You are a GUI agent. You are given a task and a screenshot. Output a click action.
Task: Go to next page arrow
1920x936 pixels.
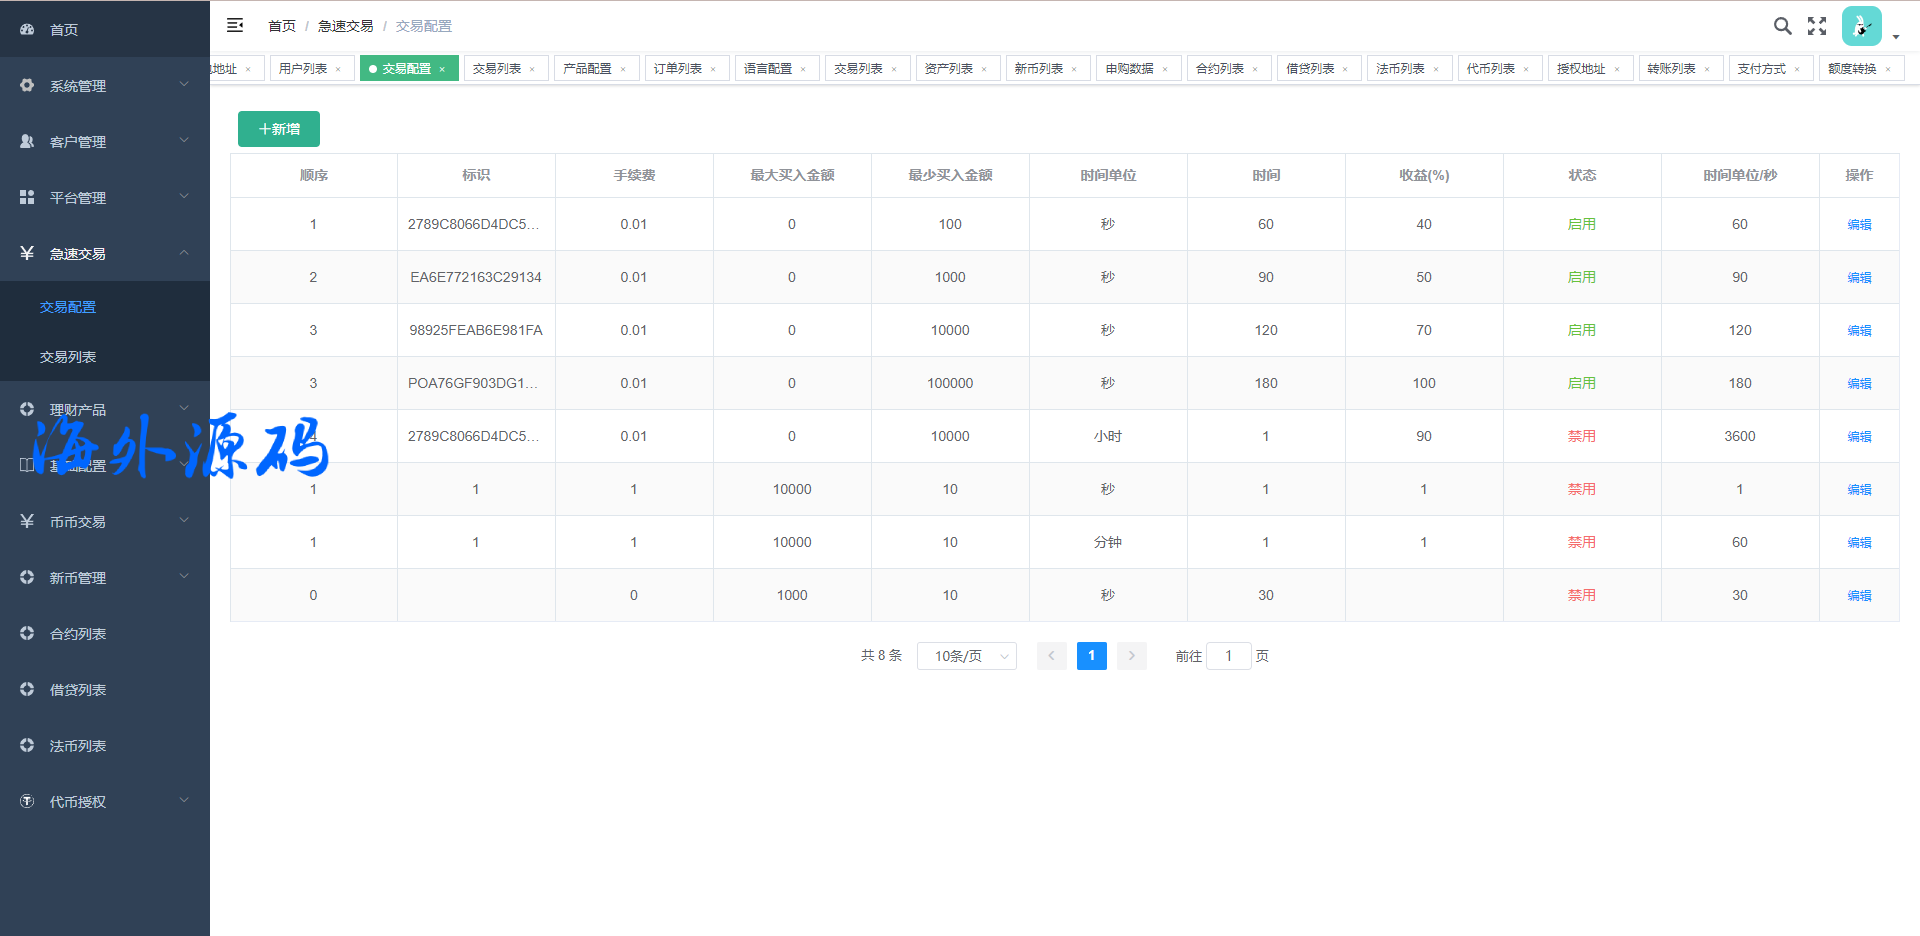click(x=1131, y=656)
